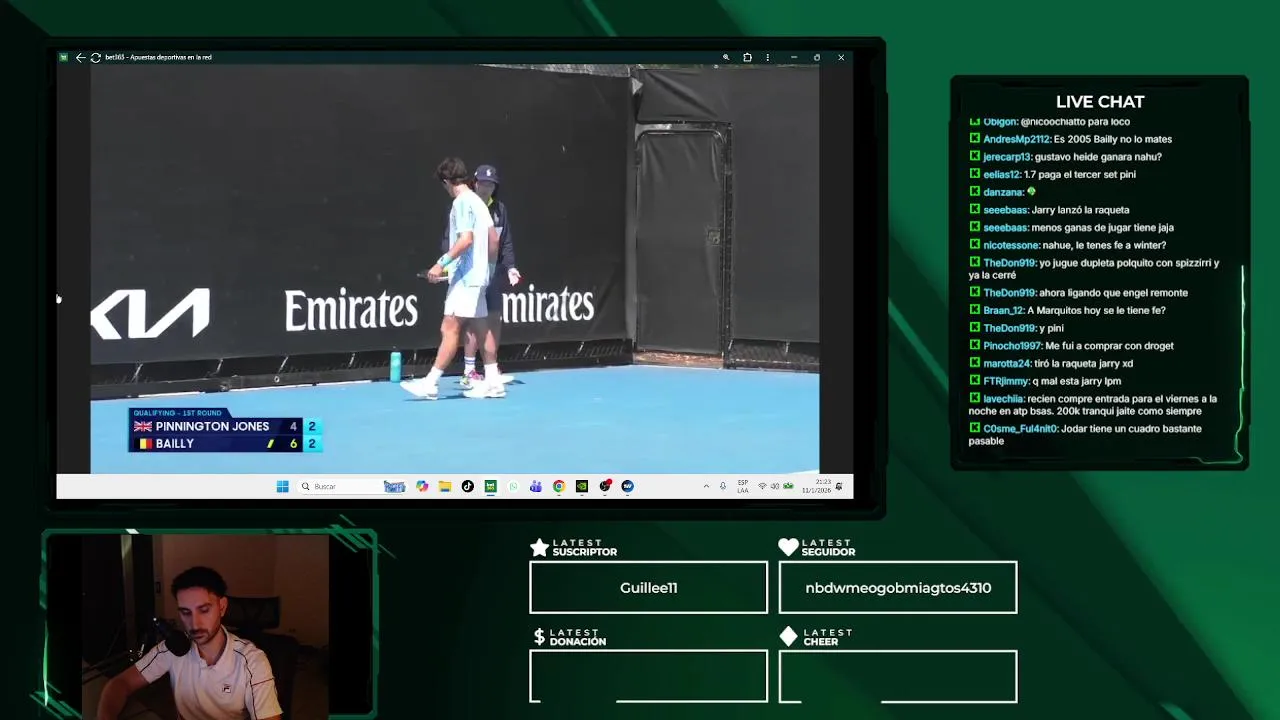Click chat username C0sme_Ful4nit0
The image size is (1280, 720).
tap(1020, 429)
